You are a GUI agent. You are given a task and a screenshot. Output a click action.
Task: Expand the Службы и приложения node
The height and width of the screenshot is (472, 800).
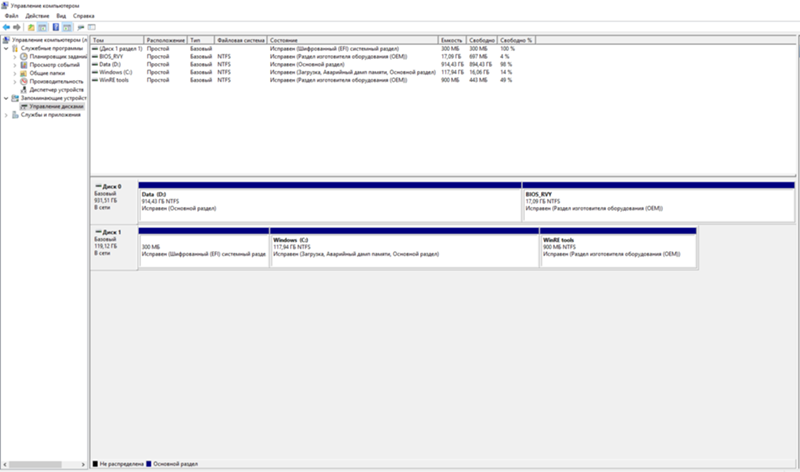coord(6,115)
